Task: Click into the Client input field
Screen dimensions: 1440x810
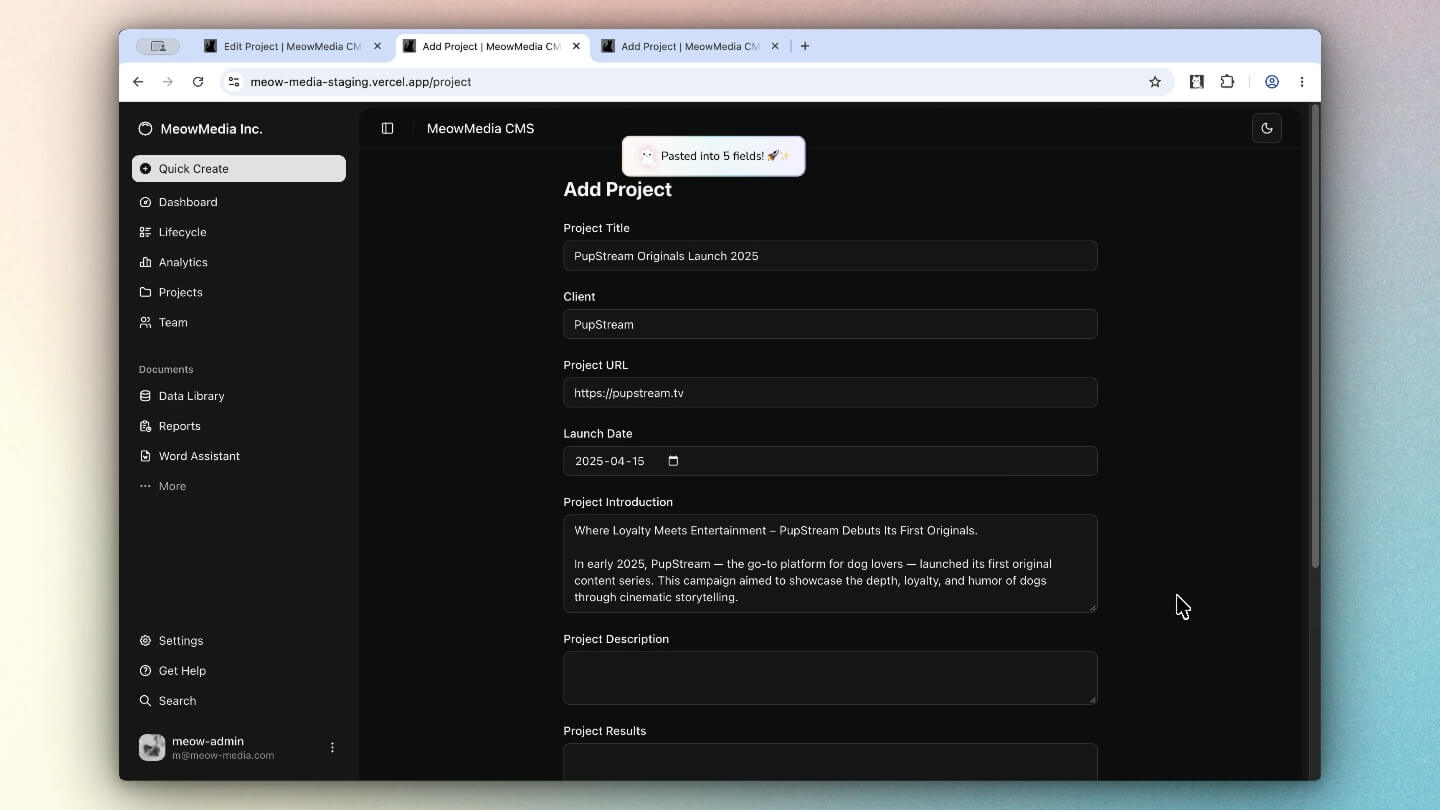Action: click(830, 324)
